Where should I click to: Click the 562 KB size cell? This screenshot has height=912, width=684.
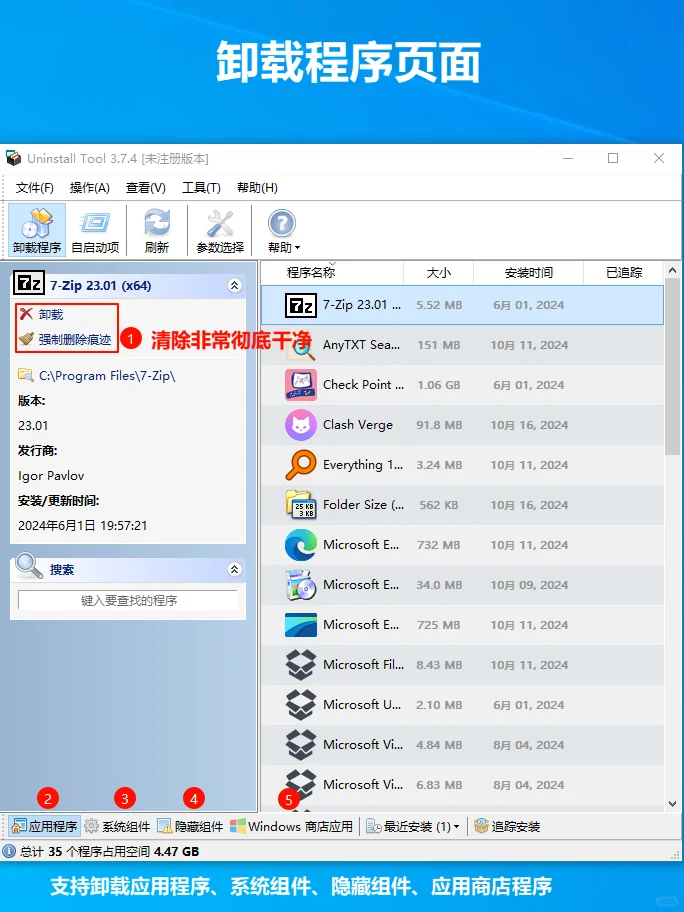[x=439, y=505]
